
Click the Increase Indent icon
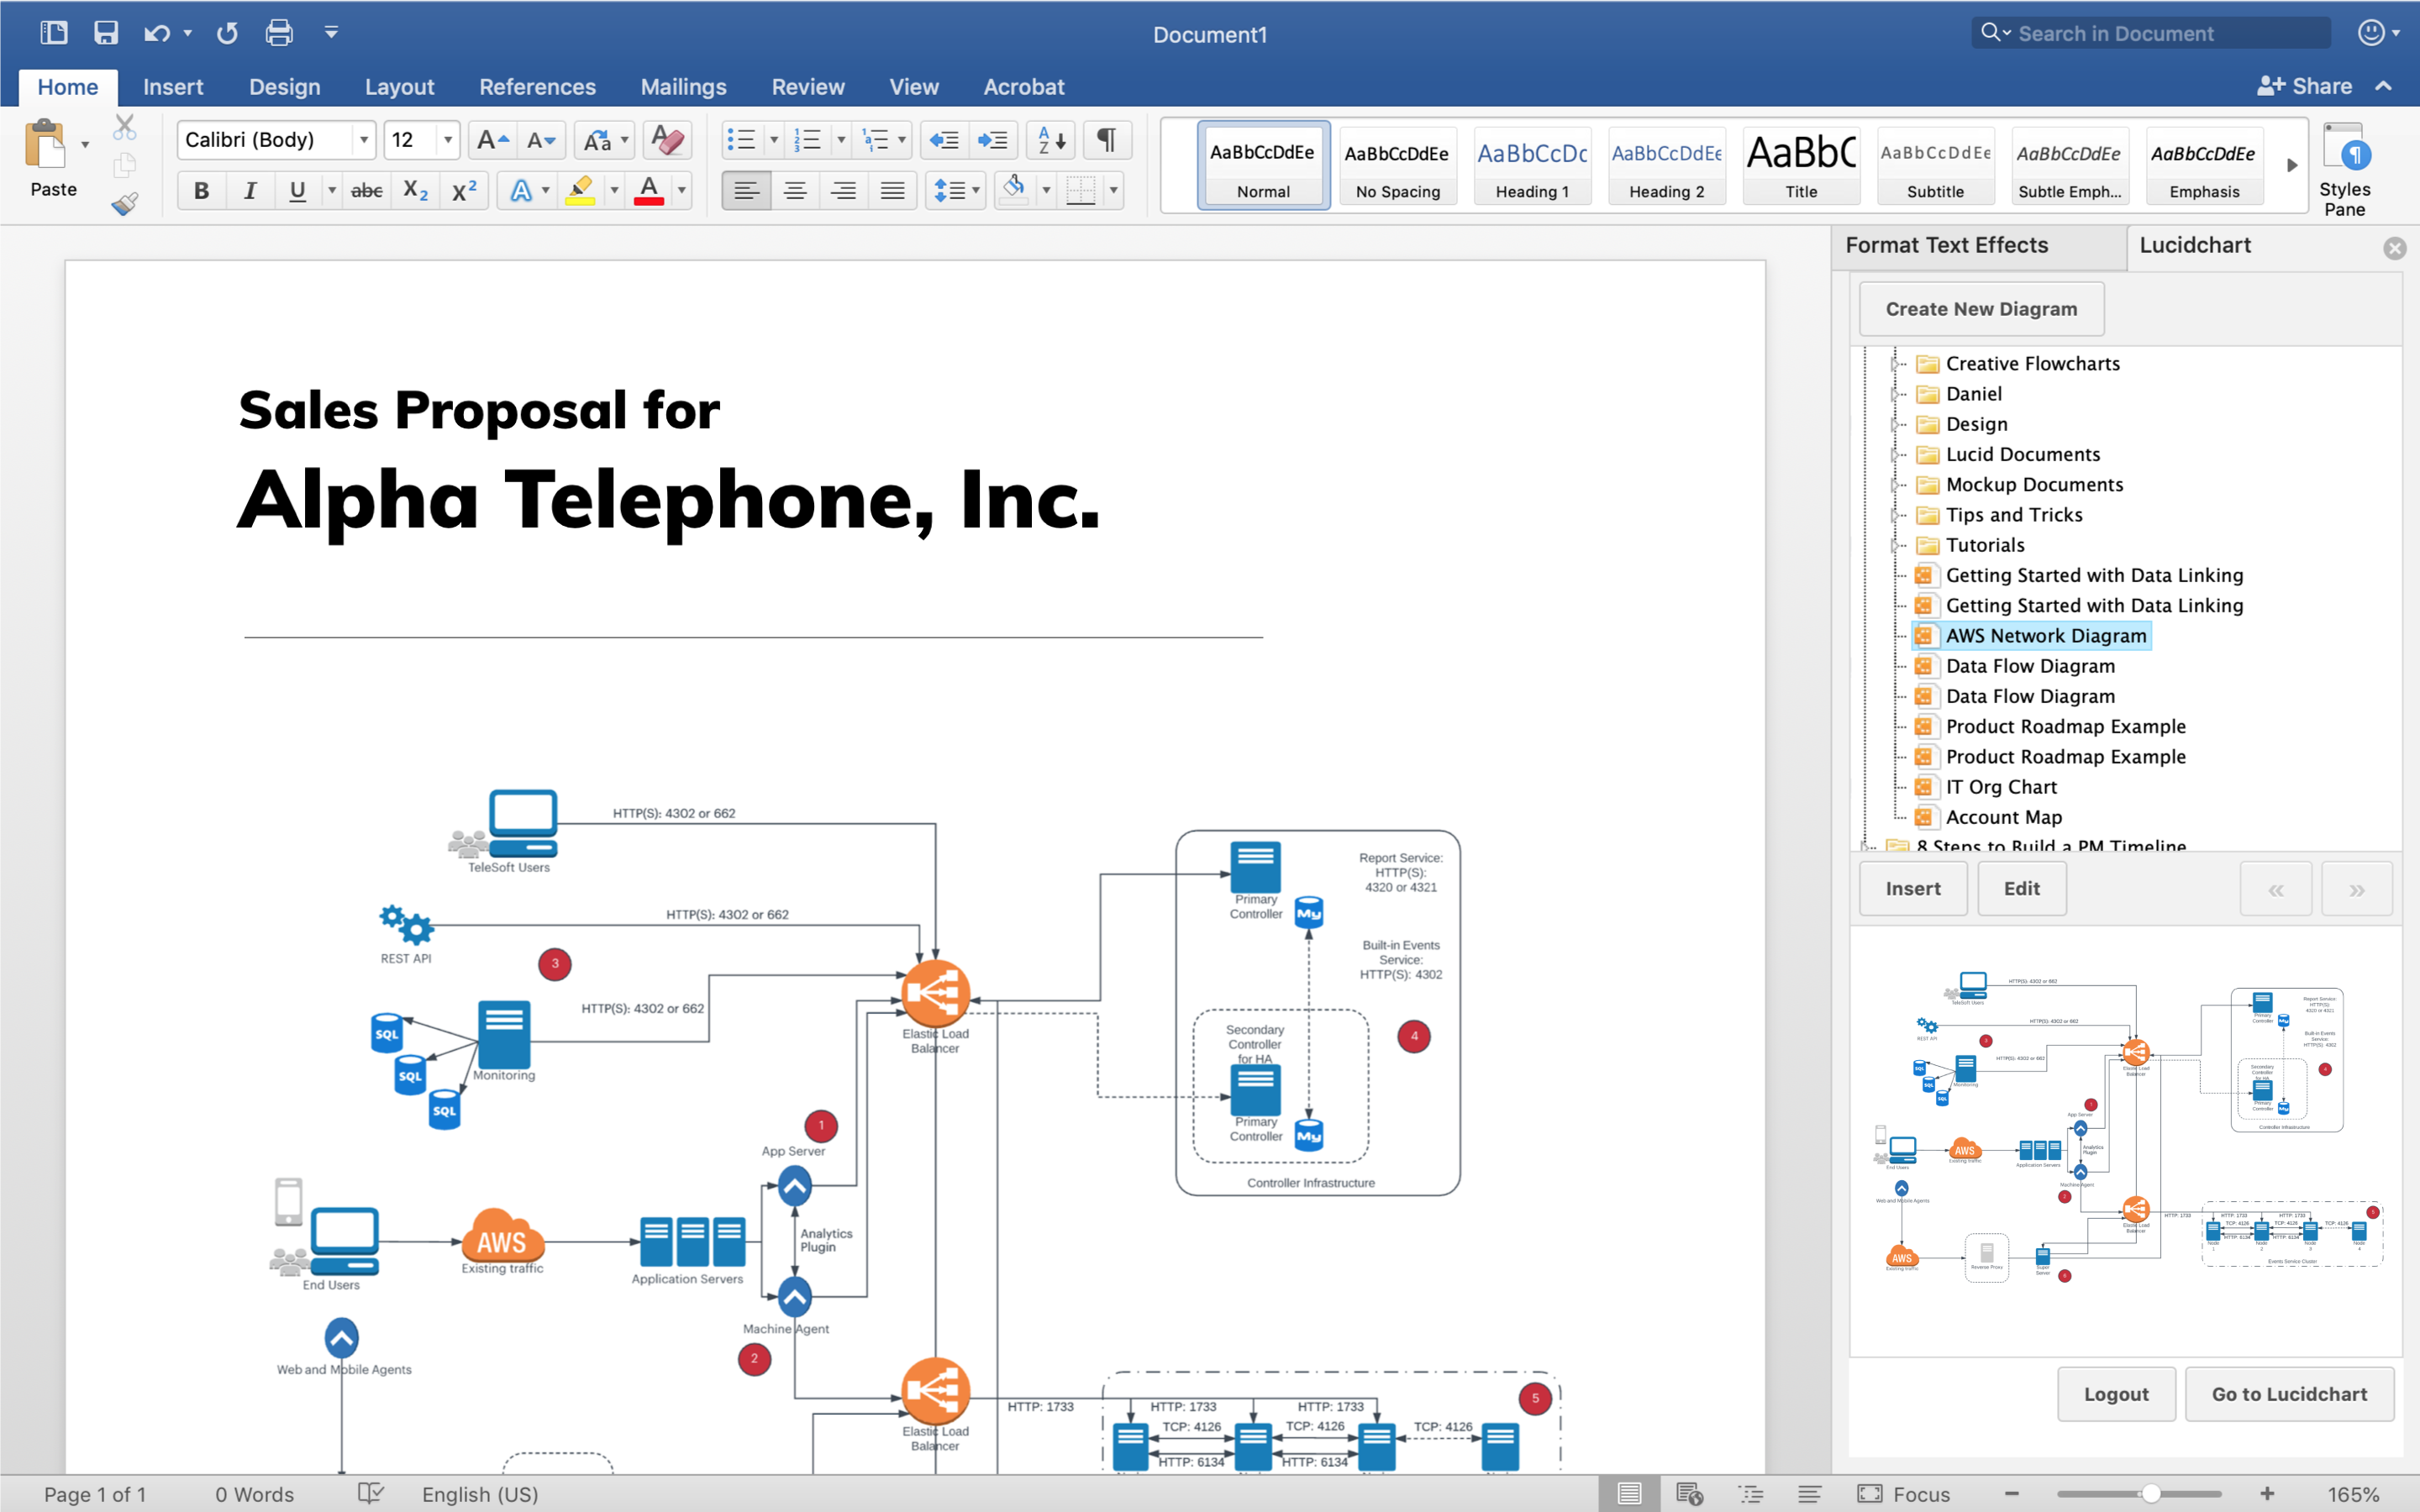[993, 140]
